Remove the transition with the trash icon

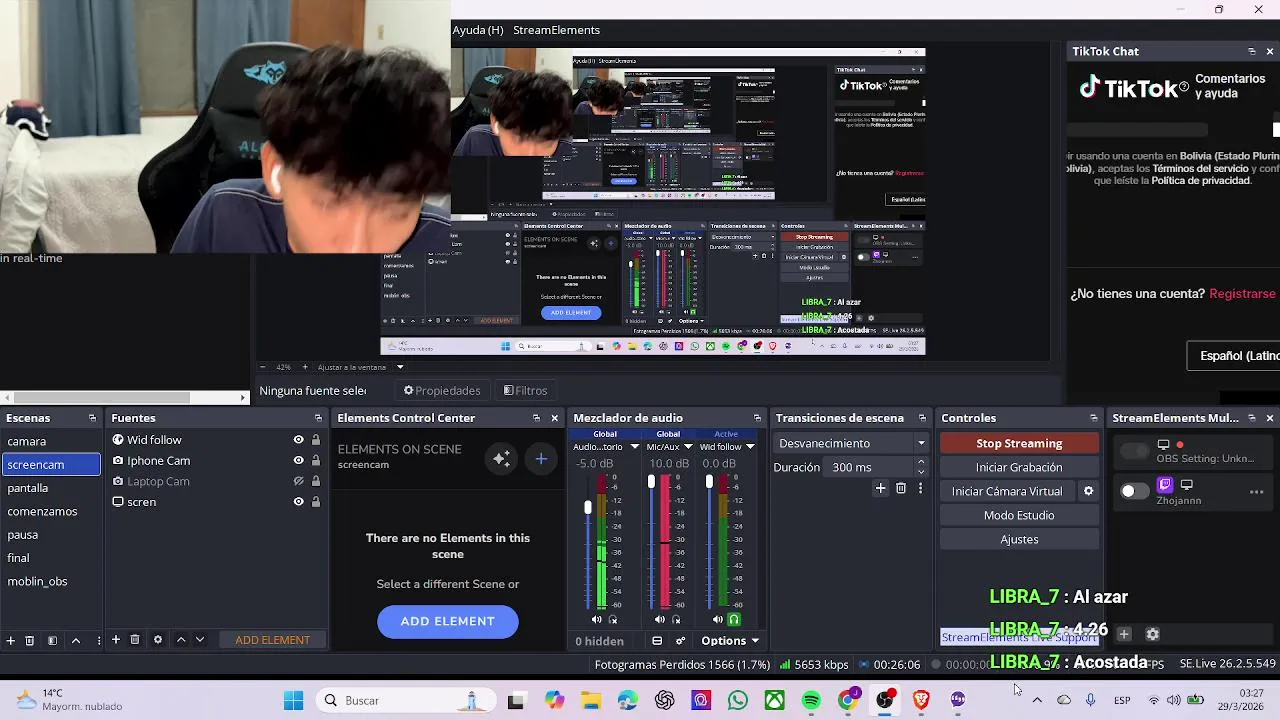click(x=901, y=488)
